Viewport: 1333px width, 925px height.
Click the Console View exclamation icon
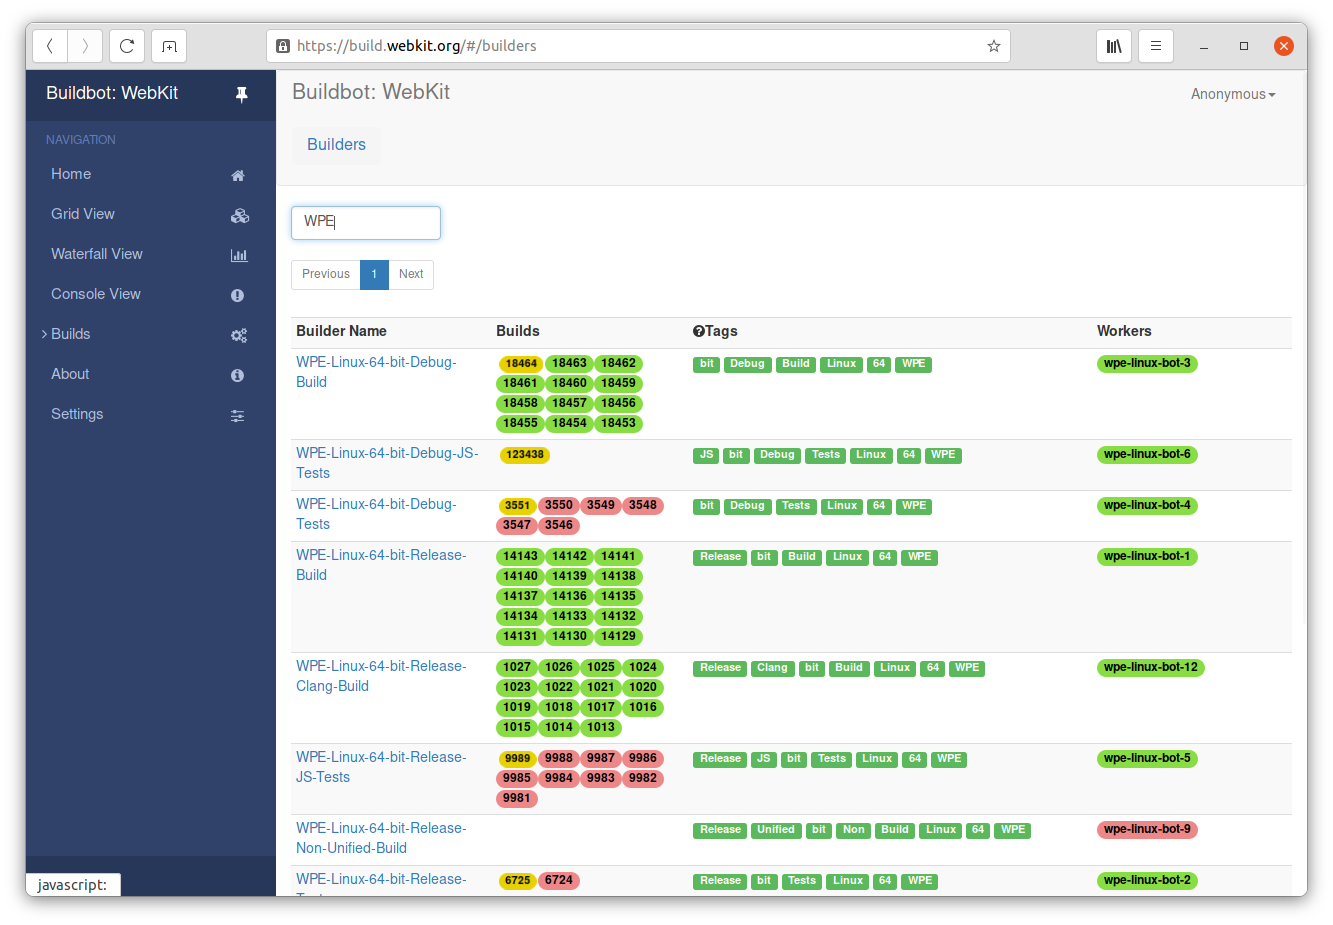[238, 295]
